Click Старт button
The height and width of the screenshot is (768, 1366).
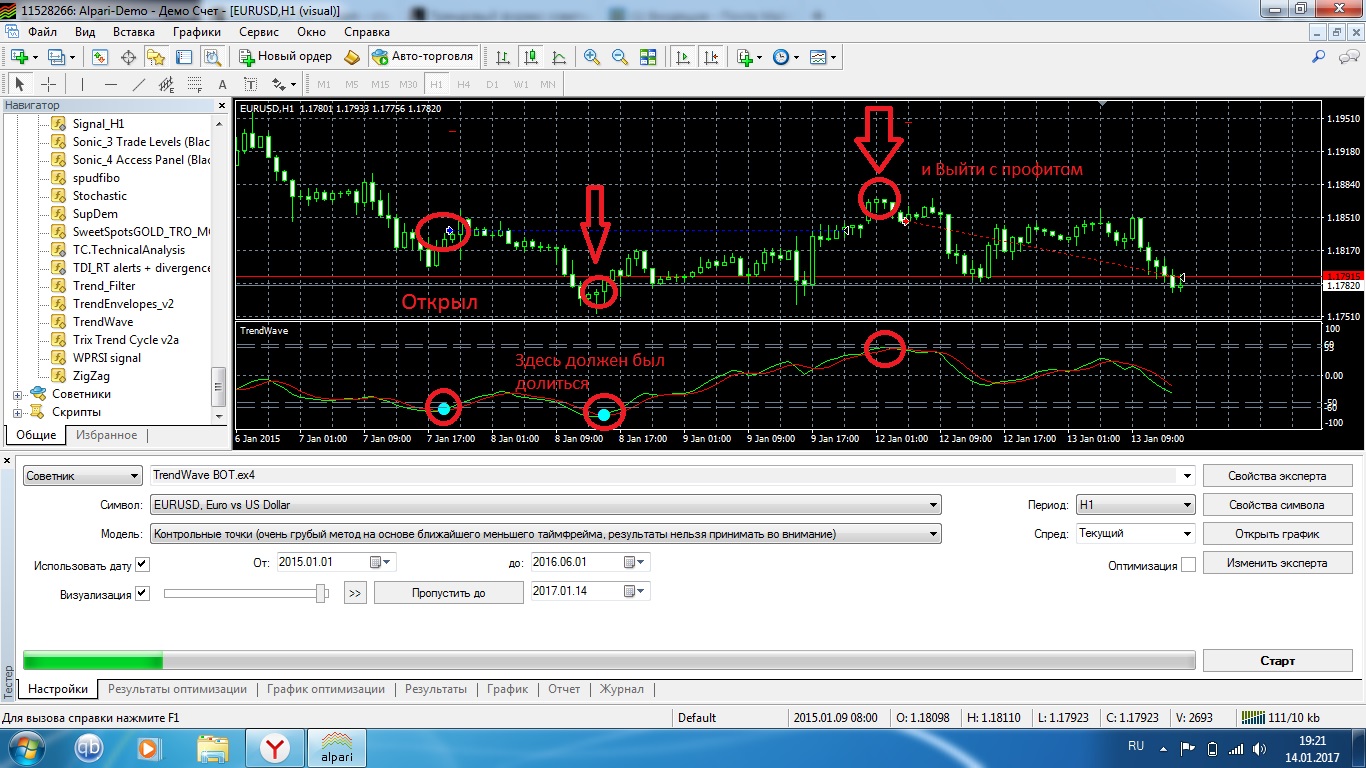pos(1277,661)
